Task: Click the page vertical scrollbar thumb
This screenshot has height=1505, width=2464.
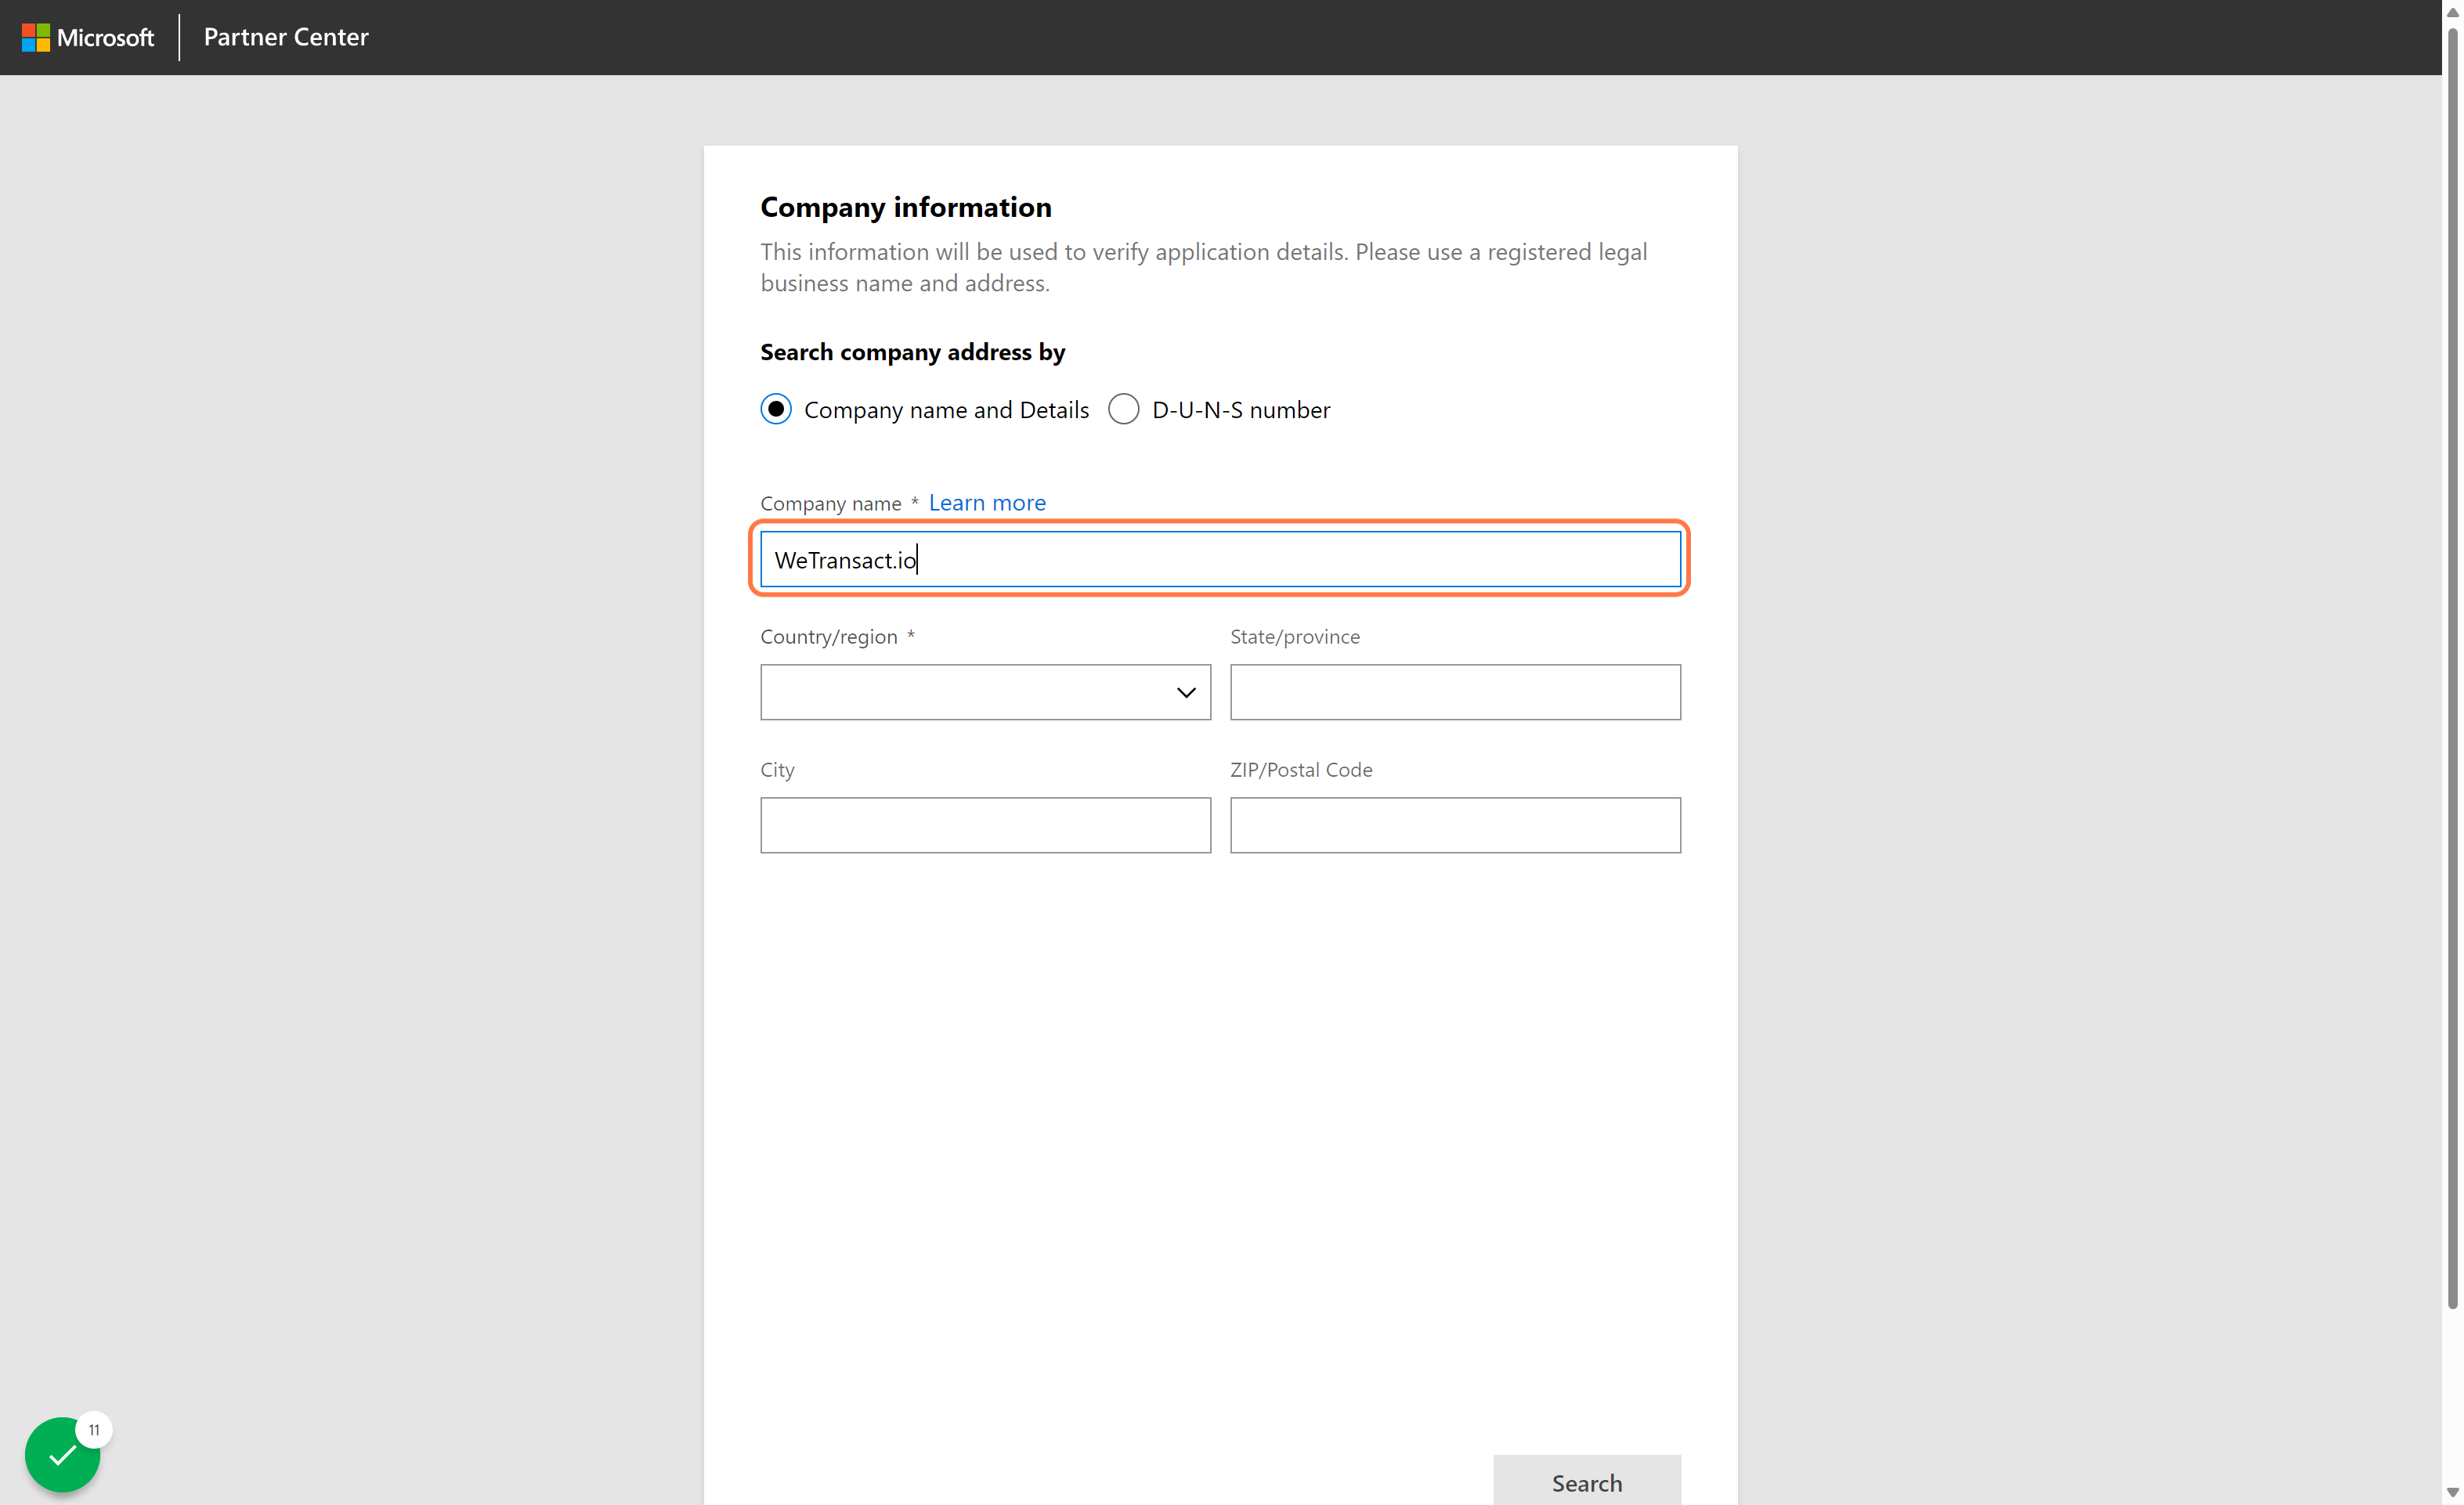Action: (x=2452, y=667)
